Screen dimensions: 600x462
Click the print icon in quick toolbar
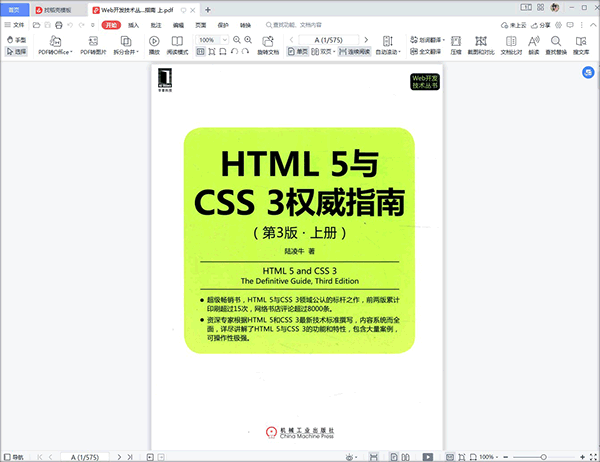pos(59,25)
